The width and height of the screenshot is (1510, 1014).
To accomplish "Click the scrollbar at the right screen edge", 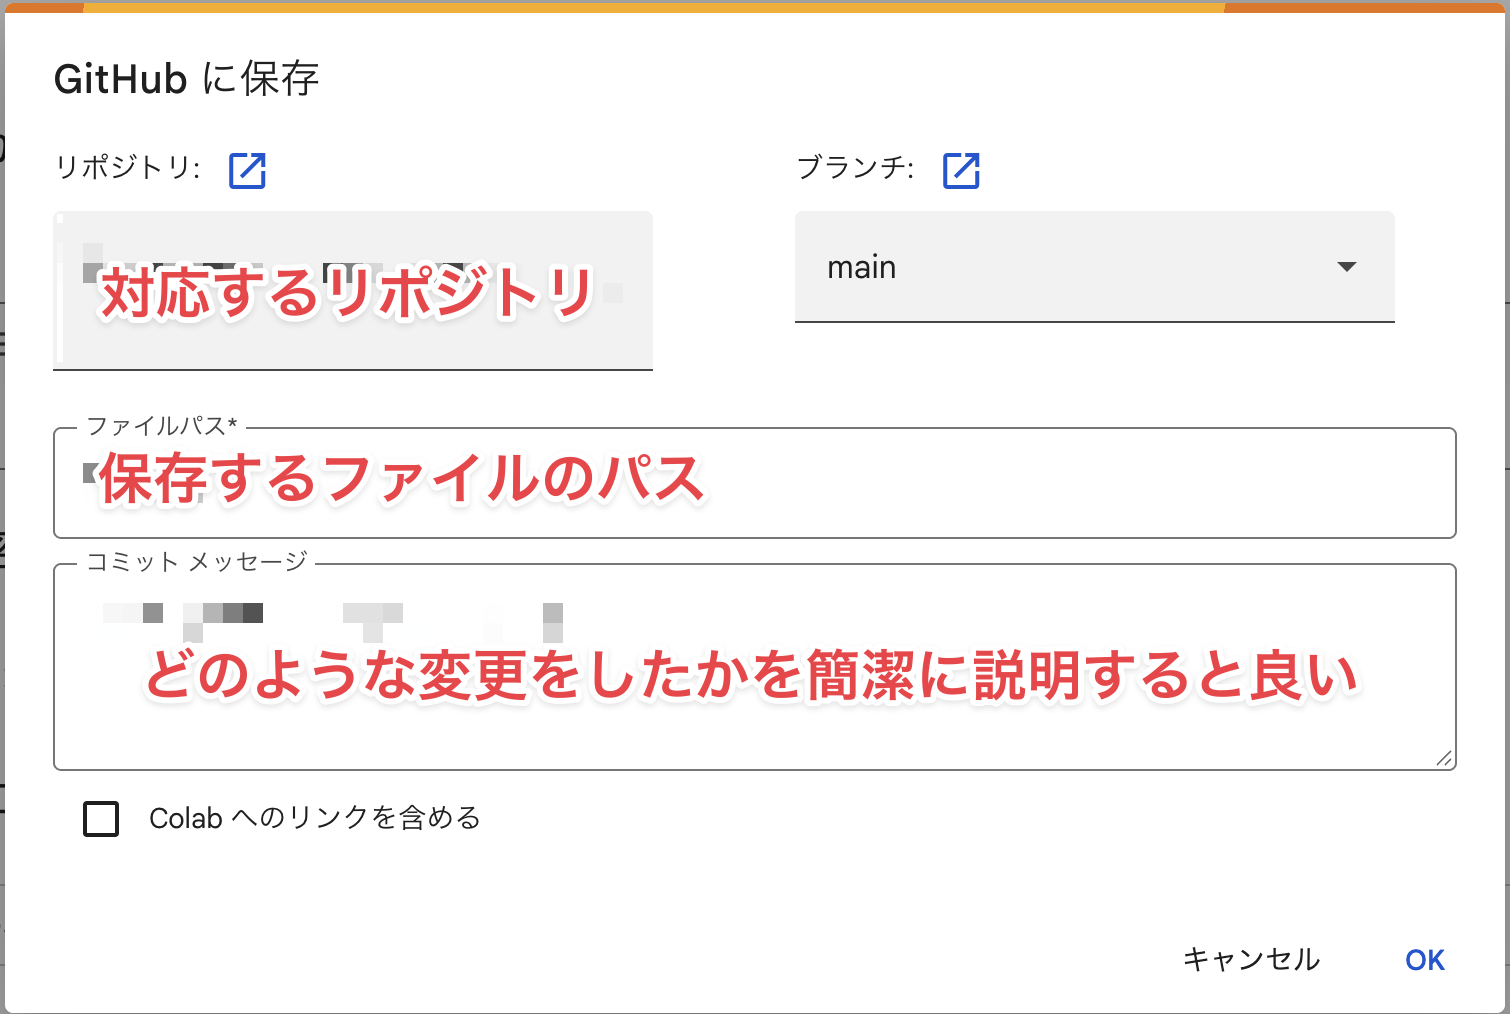I will click(1503, 500).
